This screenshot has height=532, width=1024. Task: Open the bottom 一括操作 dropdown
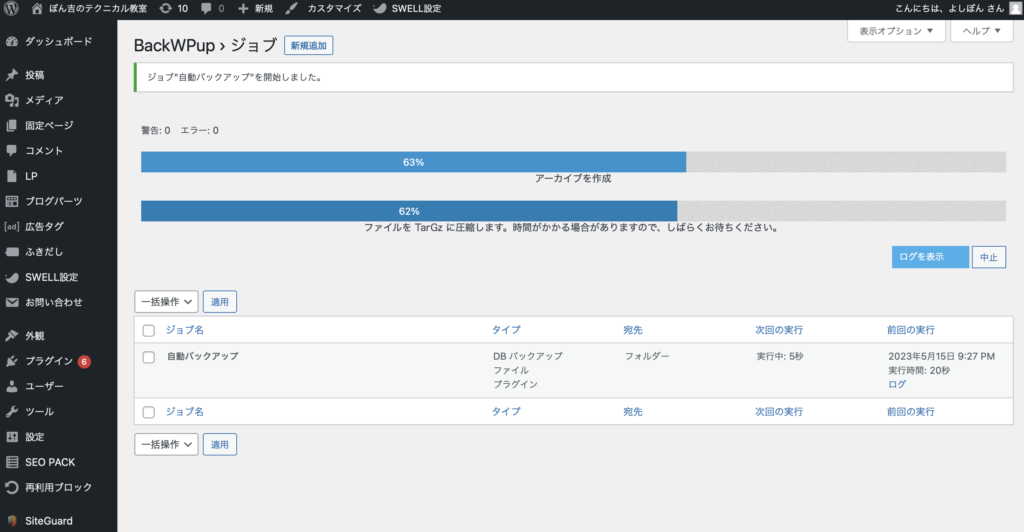tap(167, 445)
